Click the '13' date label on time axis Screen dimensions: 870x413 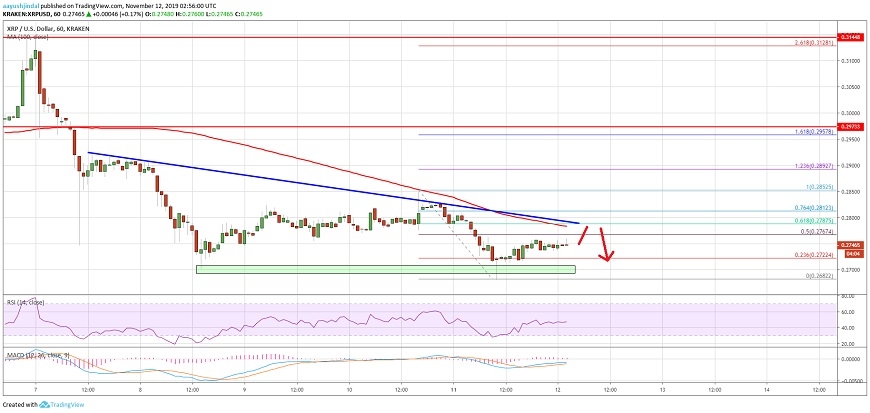662,390
